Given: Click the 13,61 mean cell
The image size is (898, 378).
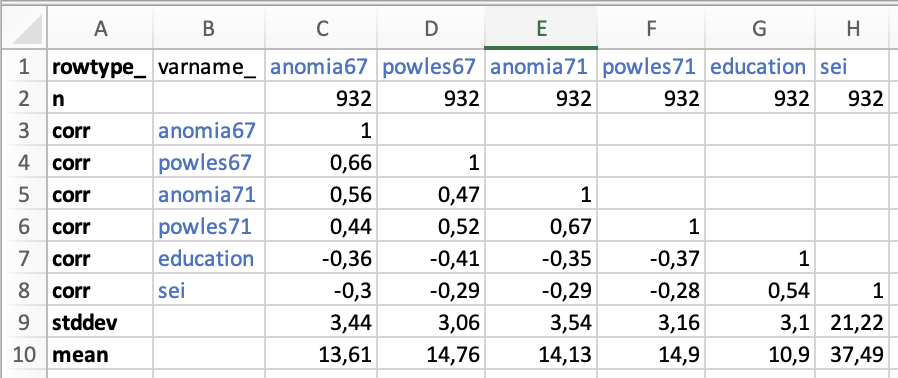Looking at the screenshot, I should (x=320, y=356).
